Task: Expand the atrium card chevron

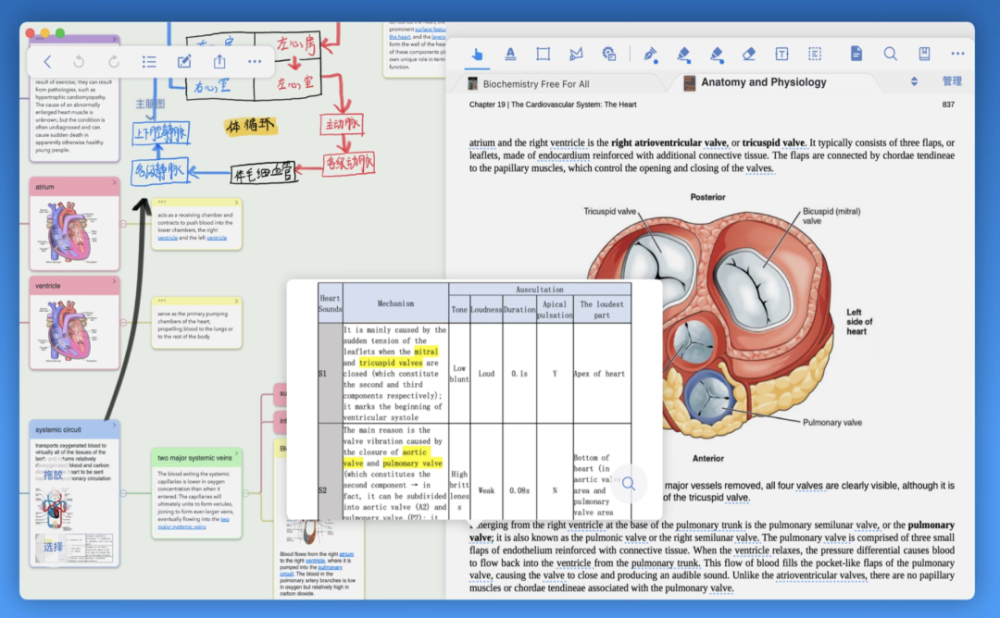Action: 115,183
